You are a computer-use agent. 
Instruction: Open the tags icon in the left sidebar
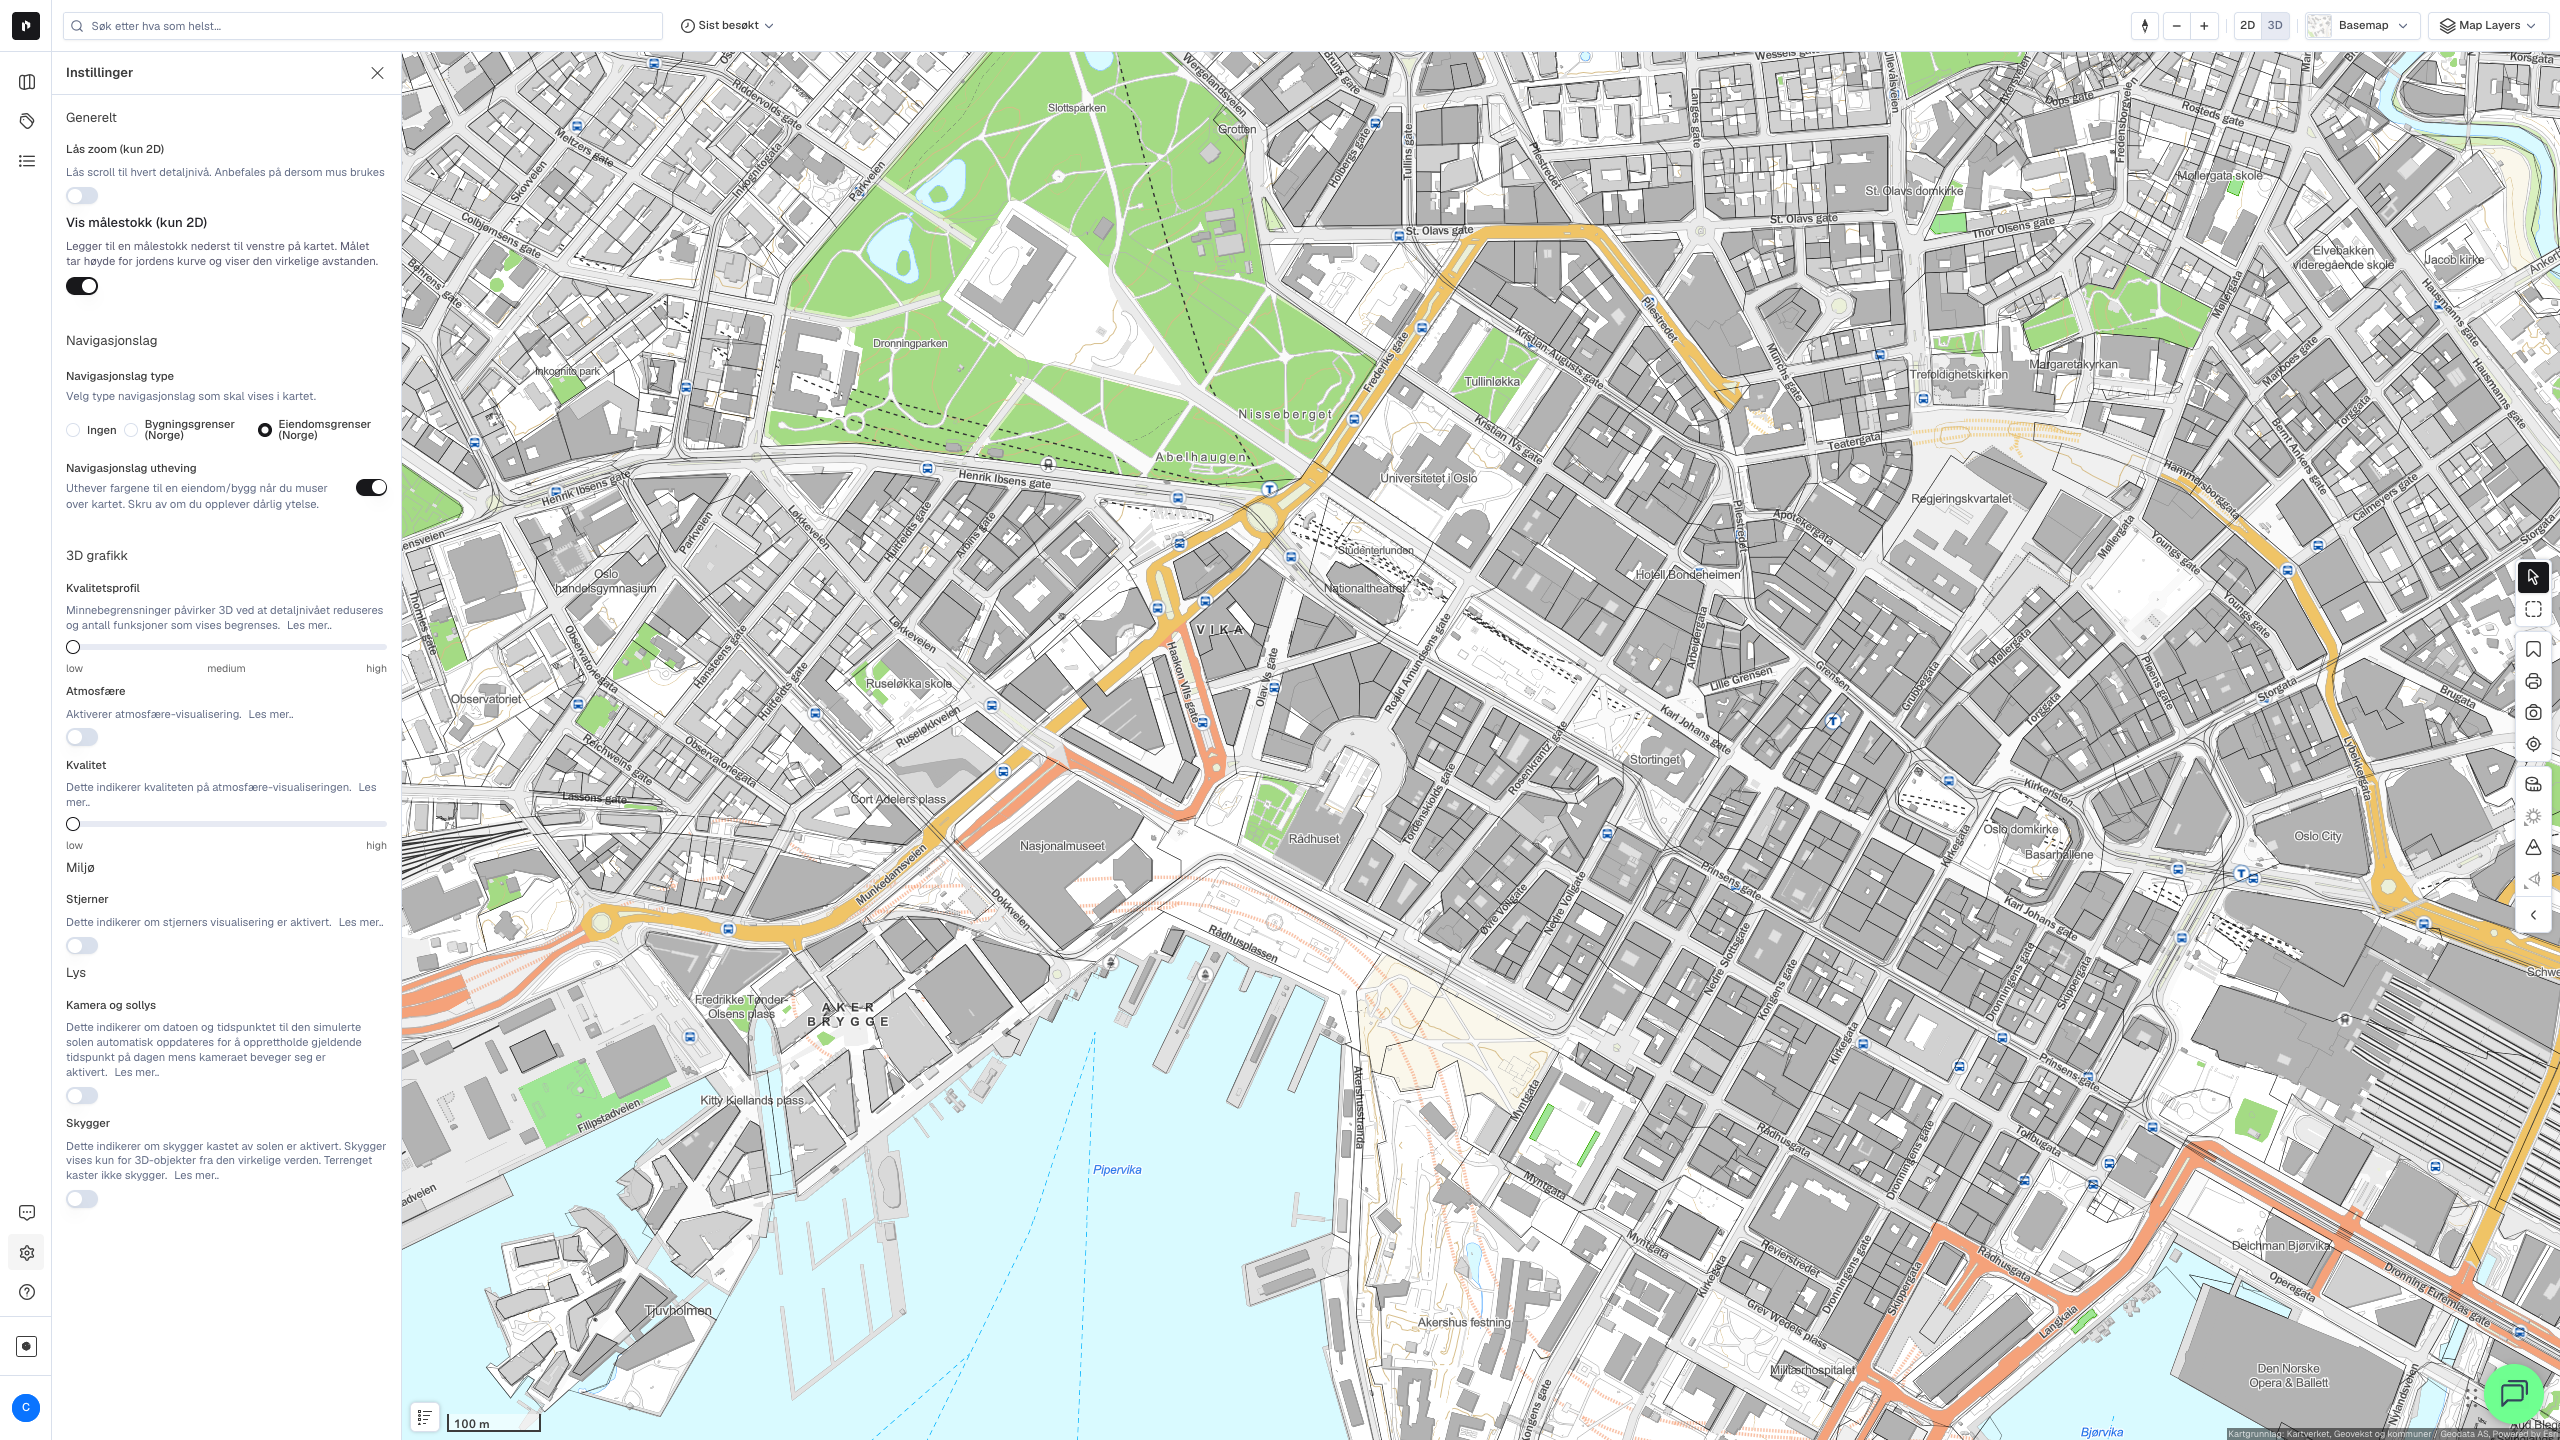click(27, 121)
